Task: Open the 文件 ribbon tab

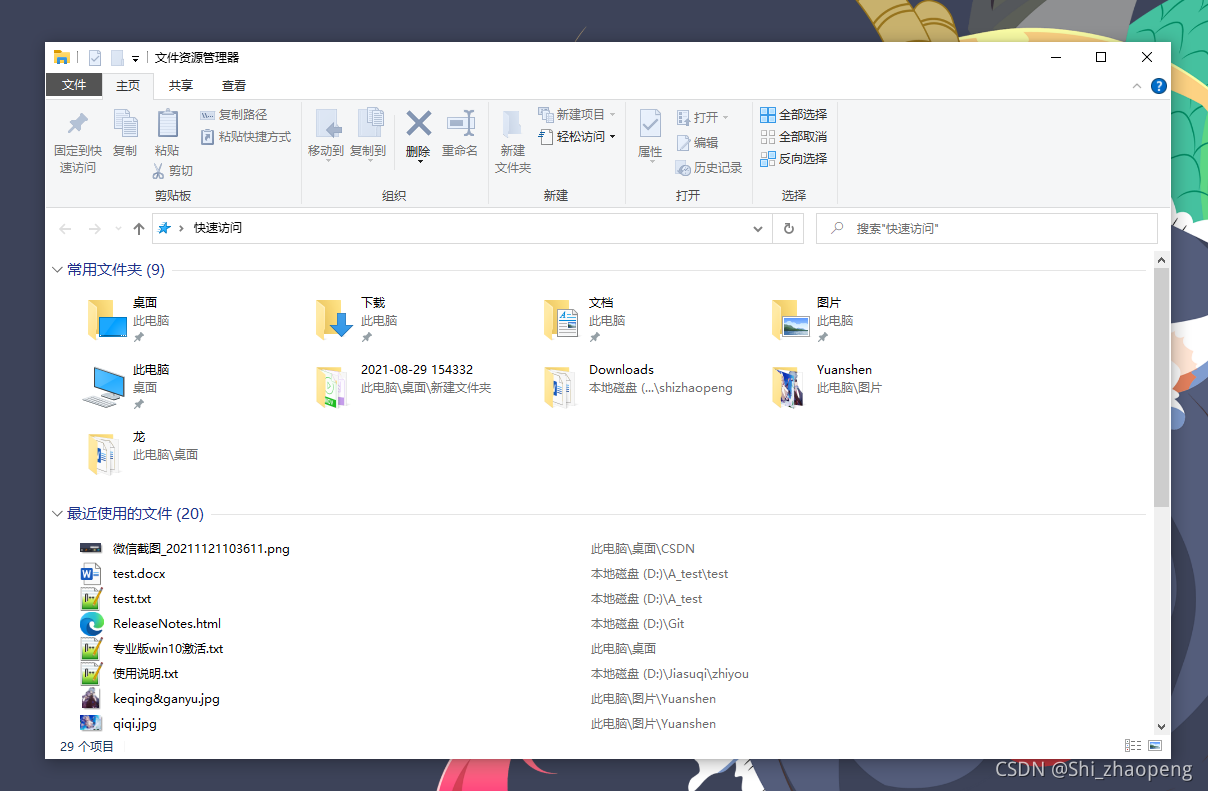Action: (74, 85)
